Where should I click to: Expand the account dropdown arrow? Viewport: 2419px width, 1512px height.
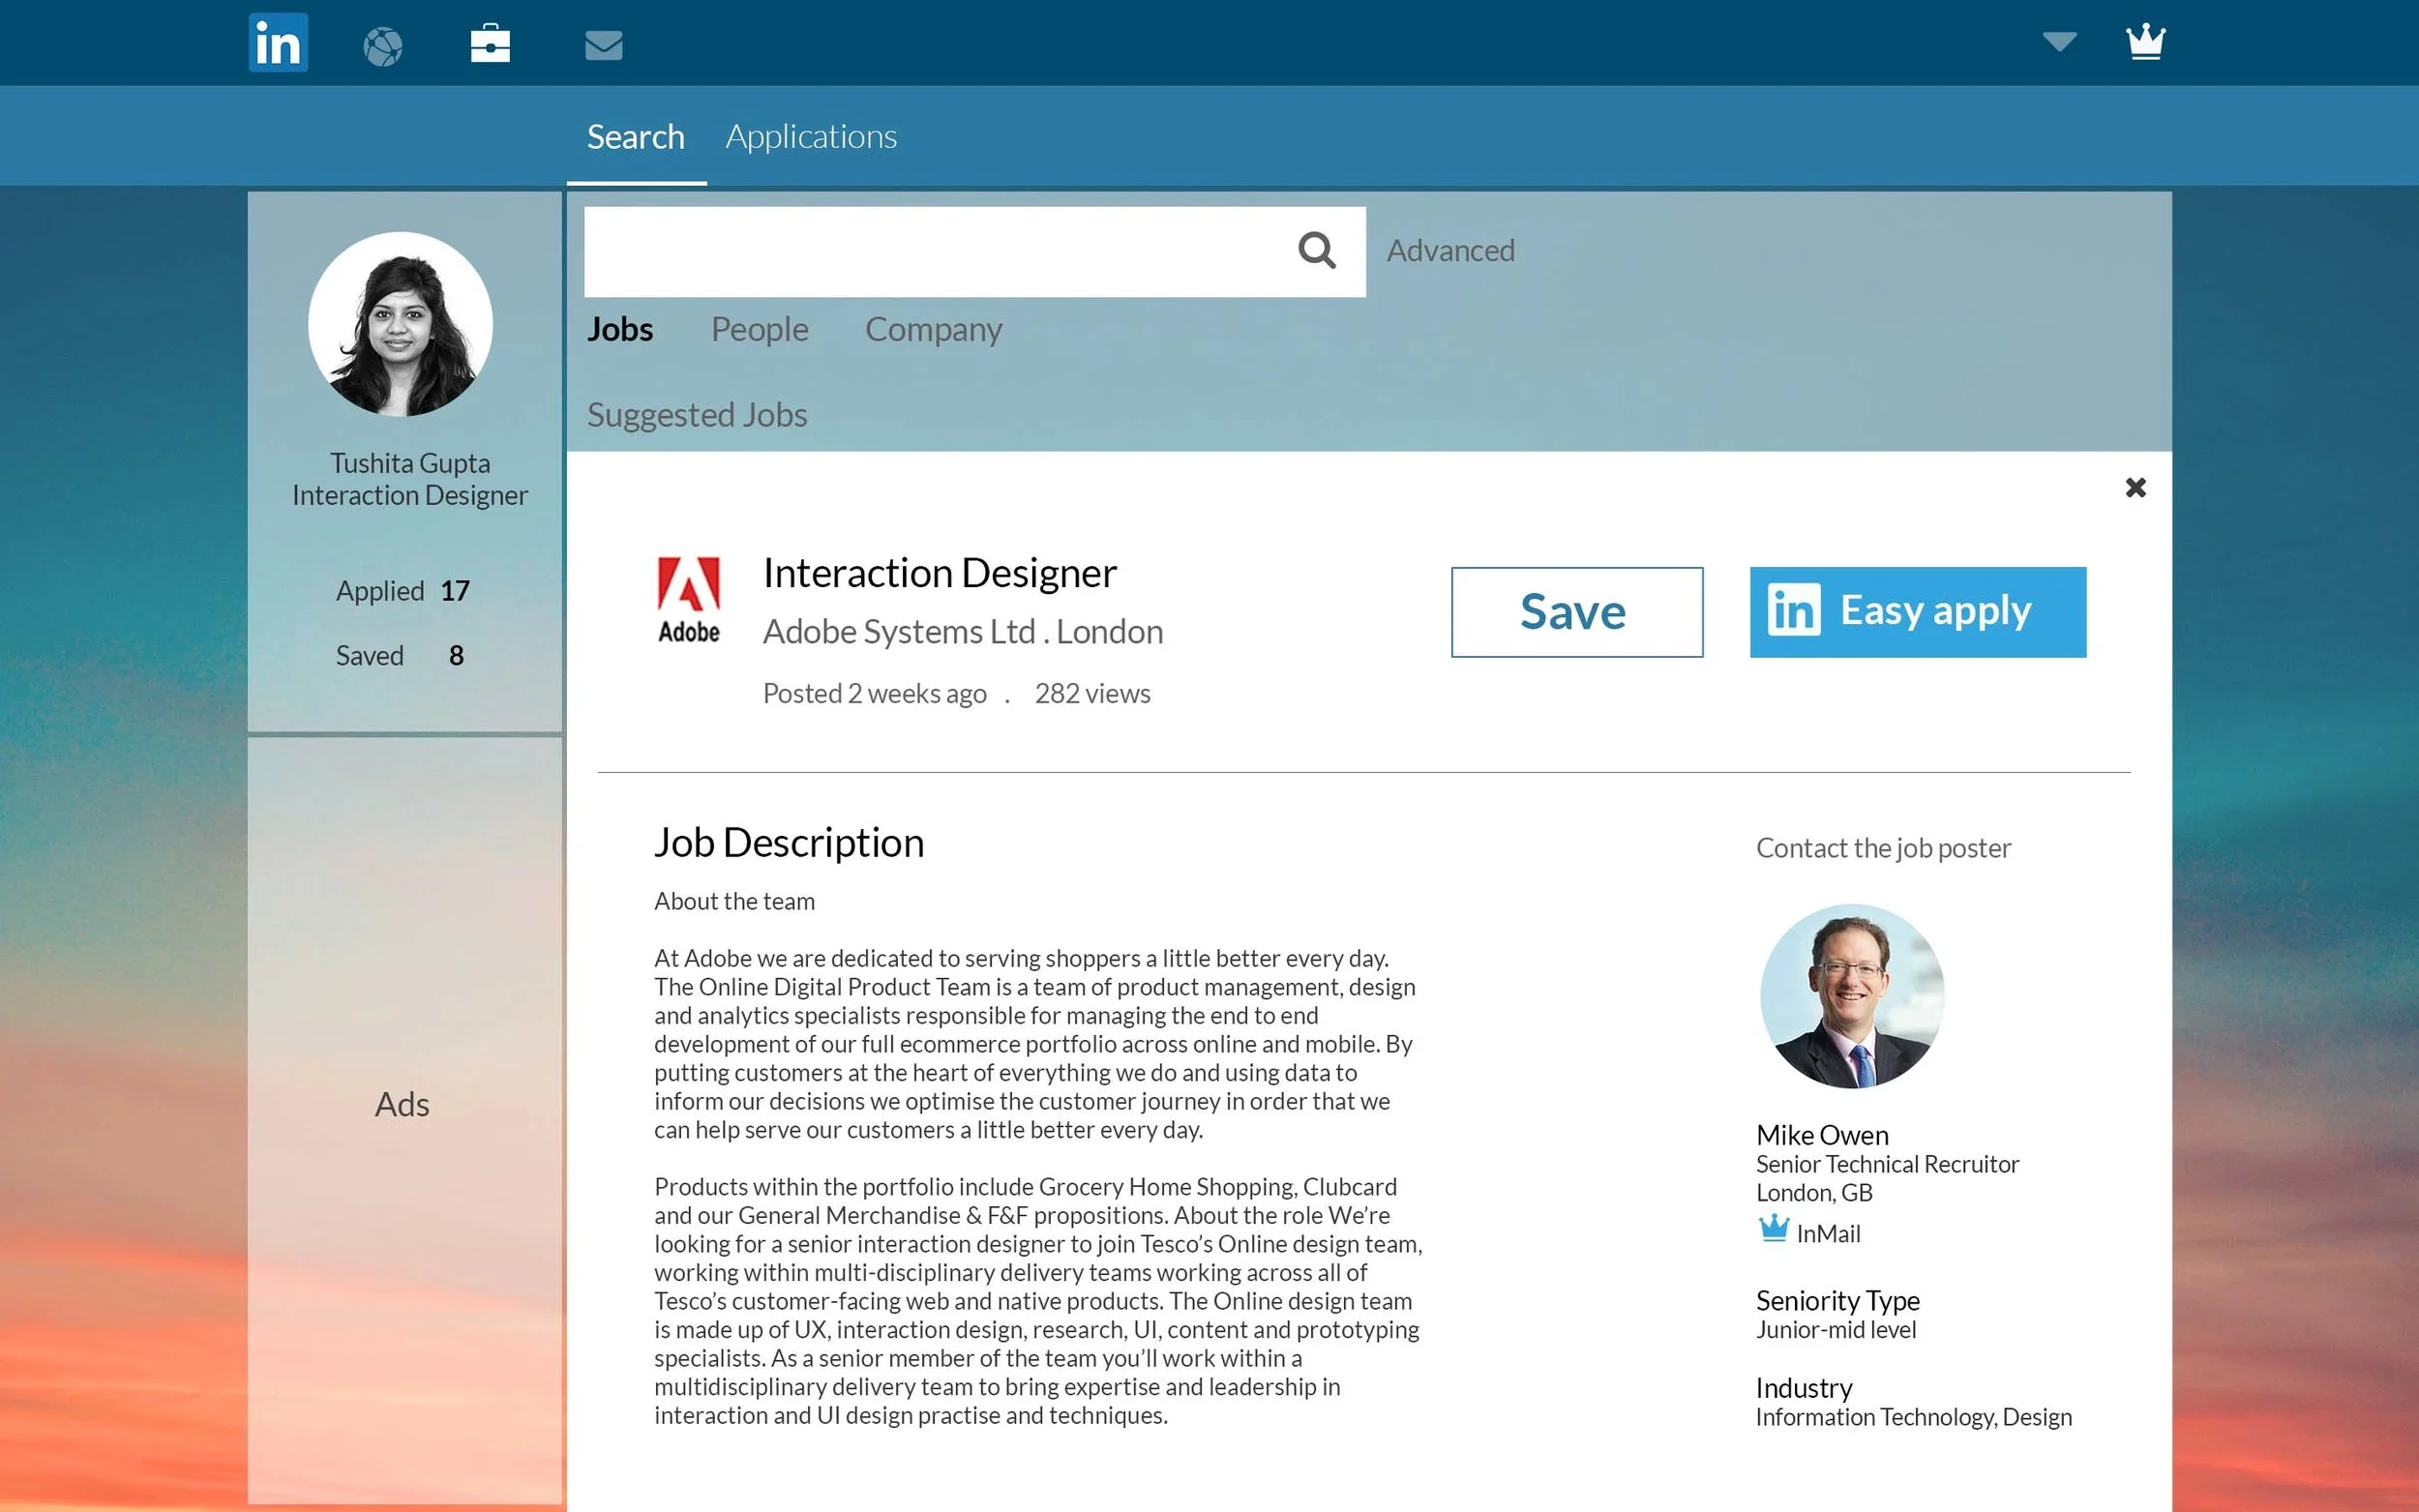coord(2059,42)
